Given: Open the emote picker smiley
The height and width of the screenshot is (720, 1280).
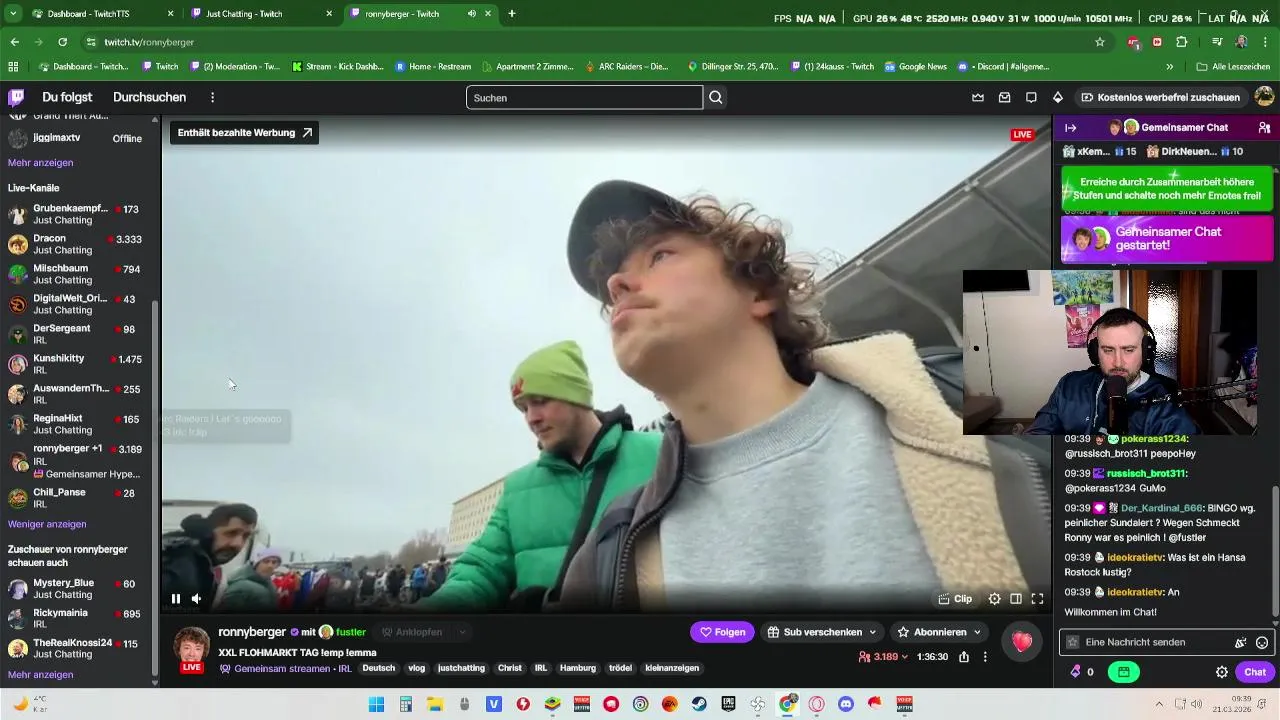Looking at the screenshot, I should 1262,642.
